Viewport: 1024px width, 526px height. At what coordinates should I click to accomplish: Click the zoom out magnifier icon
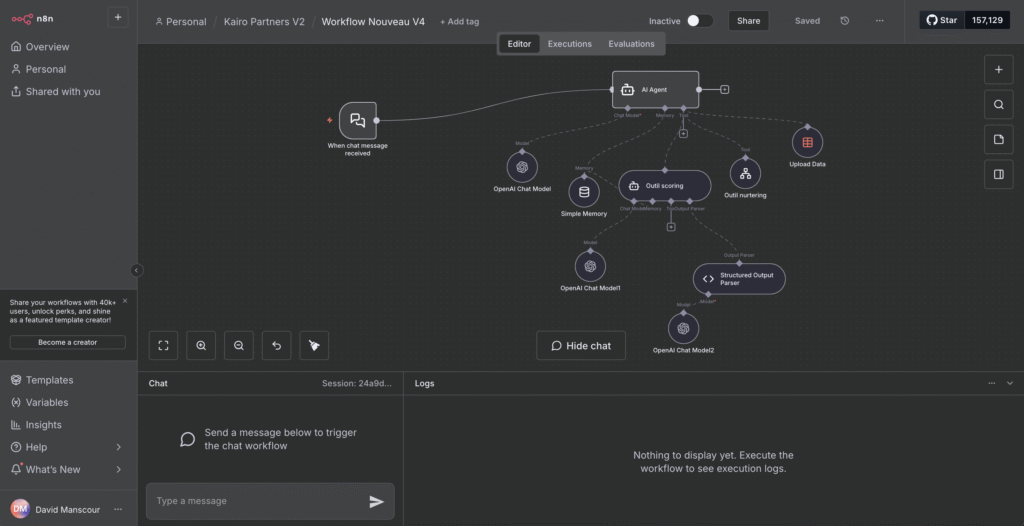pyautogui.click(x=239, y=345)
